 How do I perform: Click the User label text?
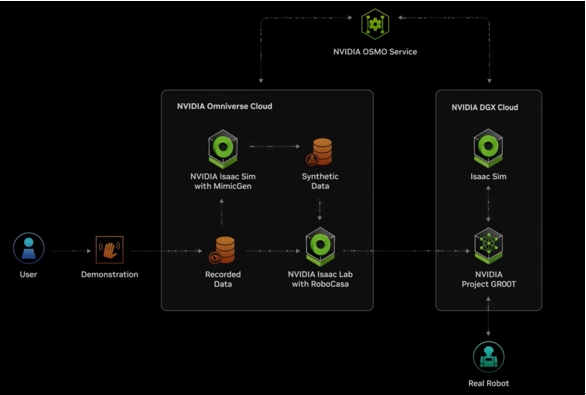28,274
